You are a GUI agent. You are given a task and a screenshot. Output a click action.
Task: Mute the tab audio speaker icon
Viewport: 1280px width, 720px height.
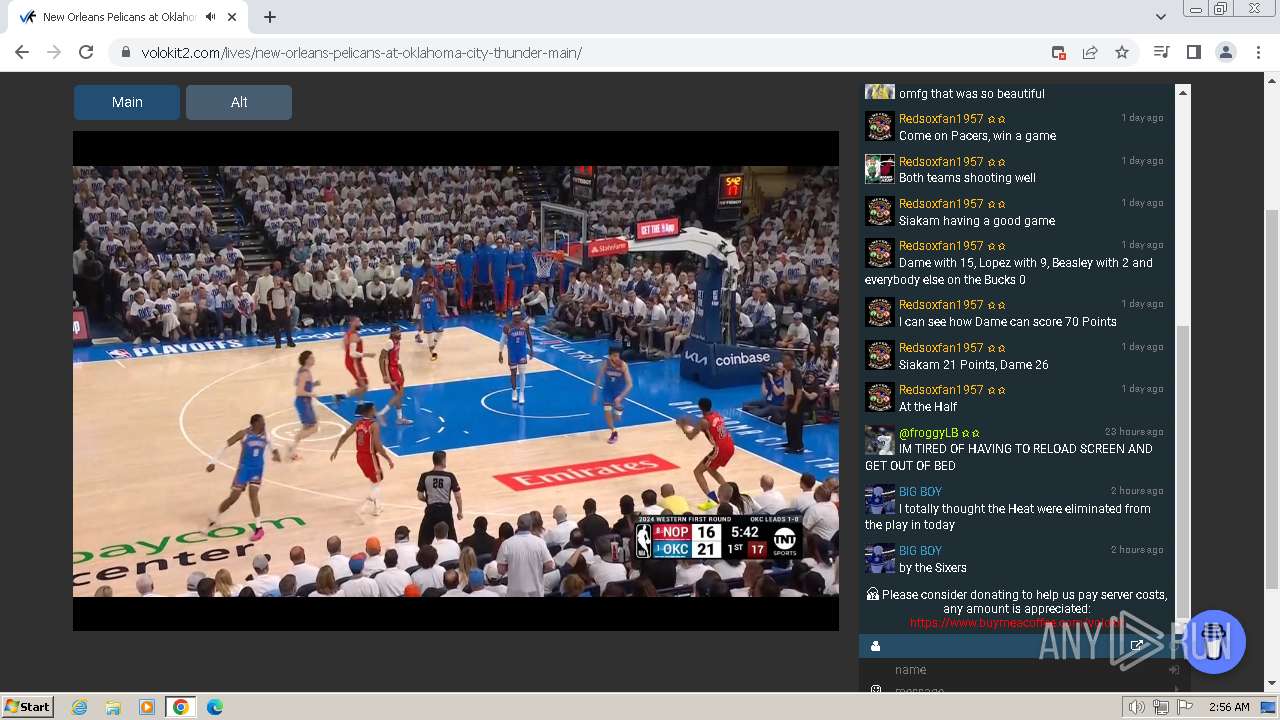click(210, 17)
